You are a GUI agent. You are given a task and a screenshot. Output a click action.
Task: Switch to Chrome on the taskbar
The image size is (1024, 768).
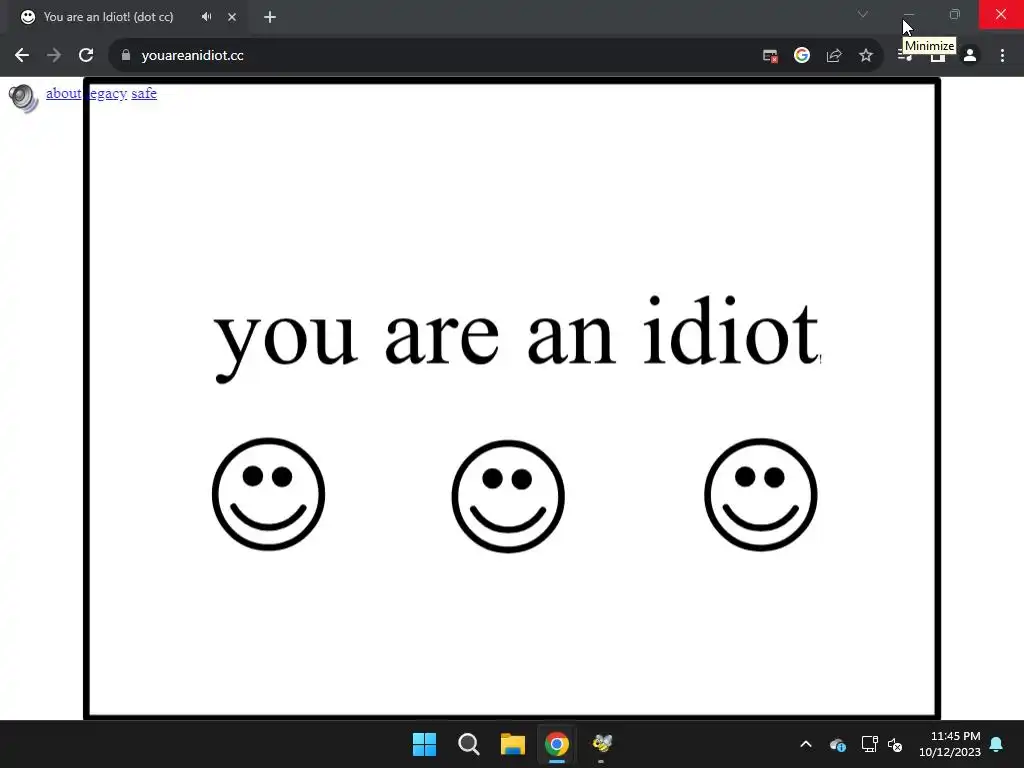click(x=556, y=744)
